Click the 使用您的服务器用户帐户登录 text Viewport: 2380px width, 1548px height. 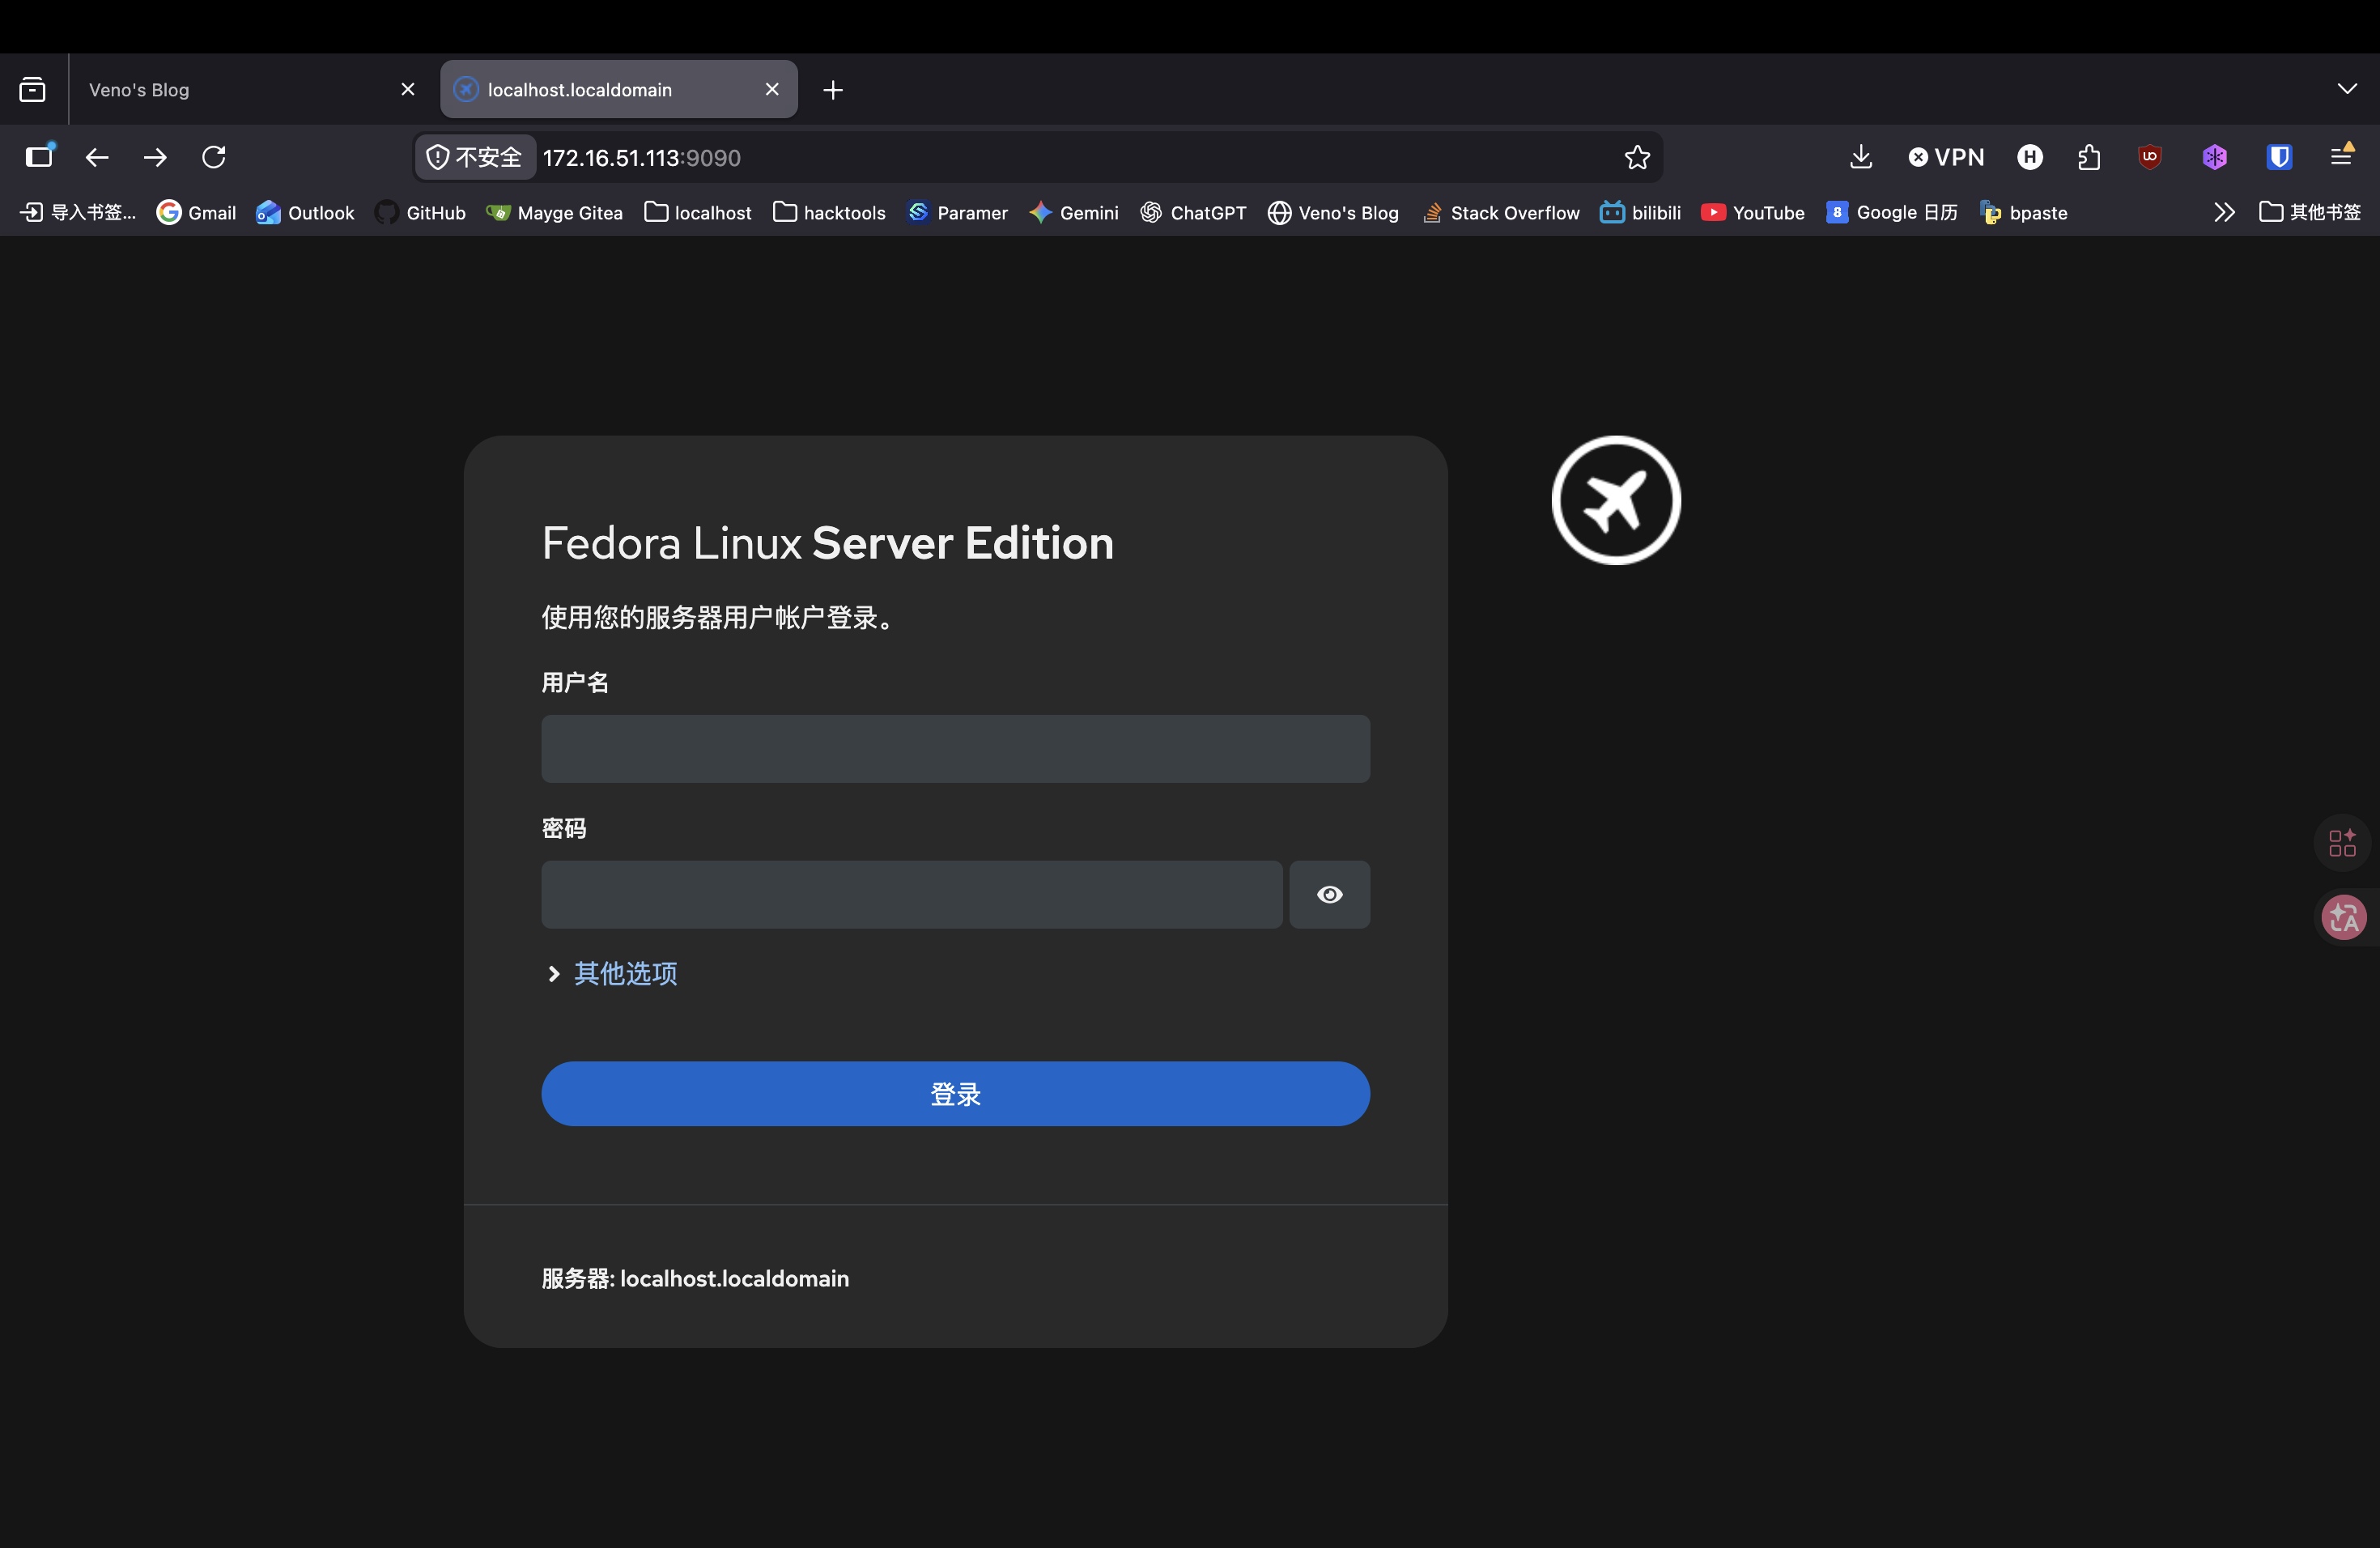point(719,617)
